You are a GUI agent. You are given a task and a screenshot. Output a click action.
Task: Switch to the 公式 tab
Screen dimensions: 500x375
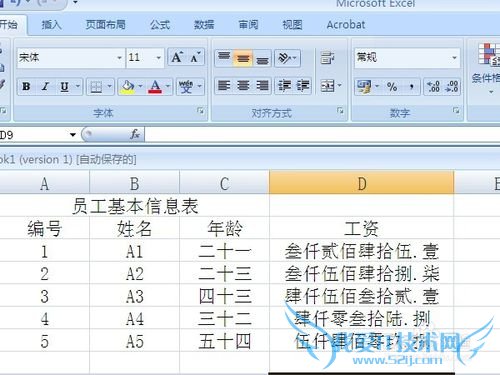pyautogui.click(x=160, y=25)
